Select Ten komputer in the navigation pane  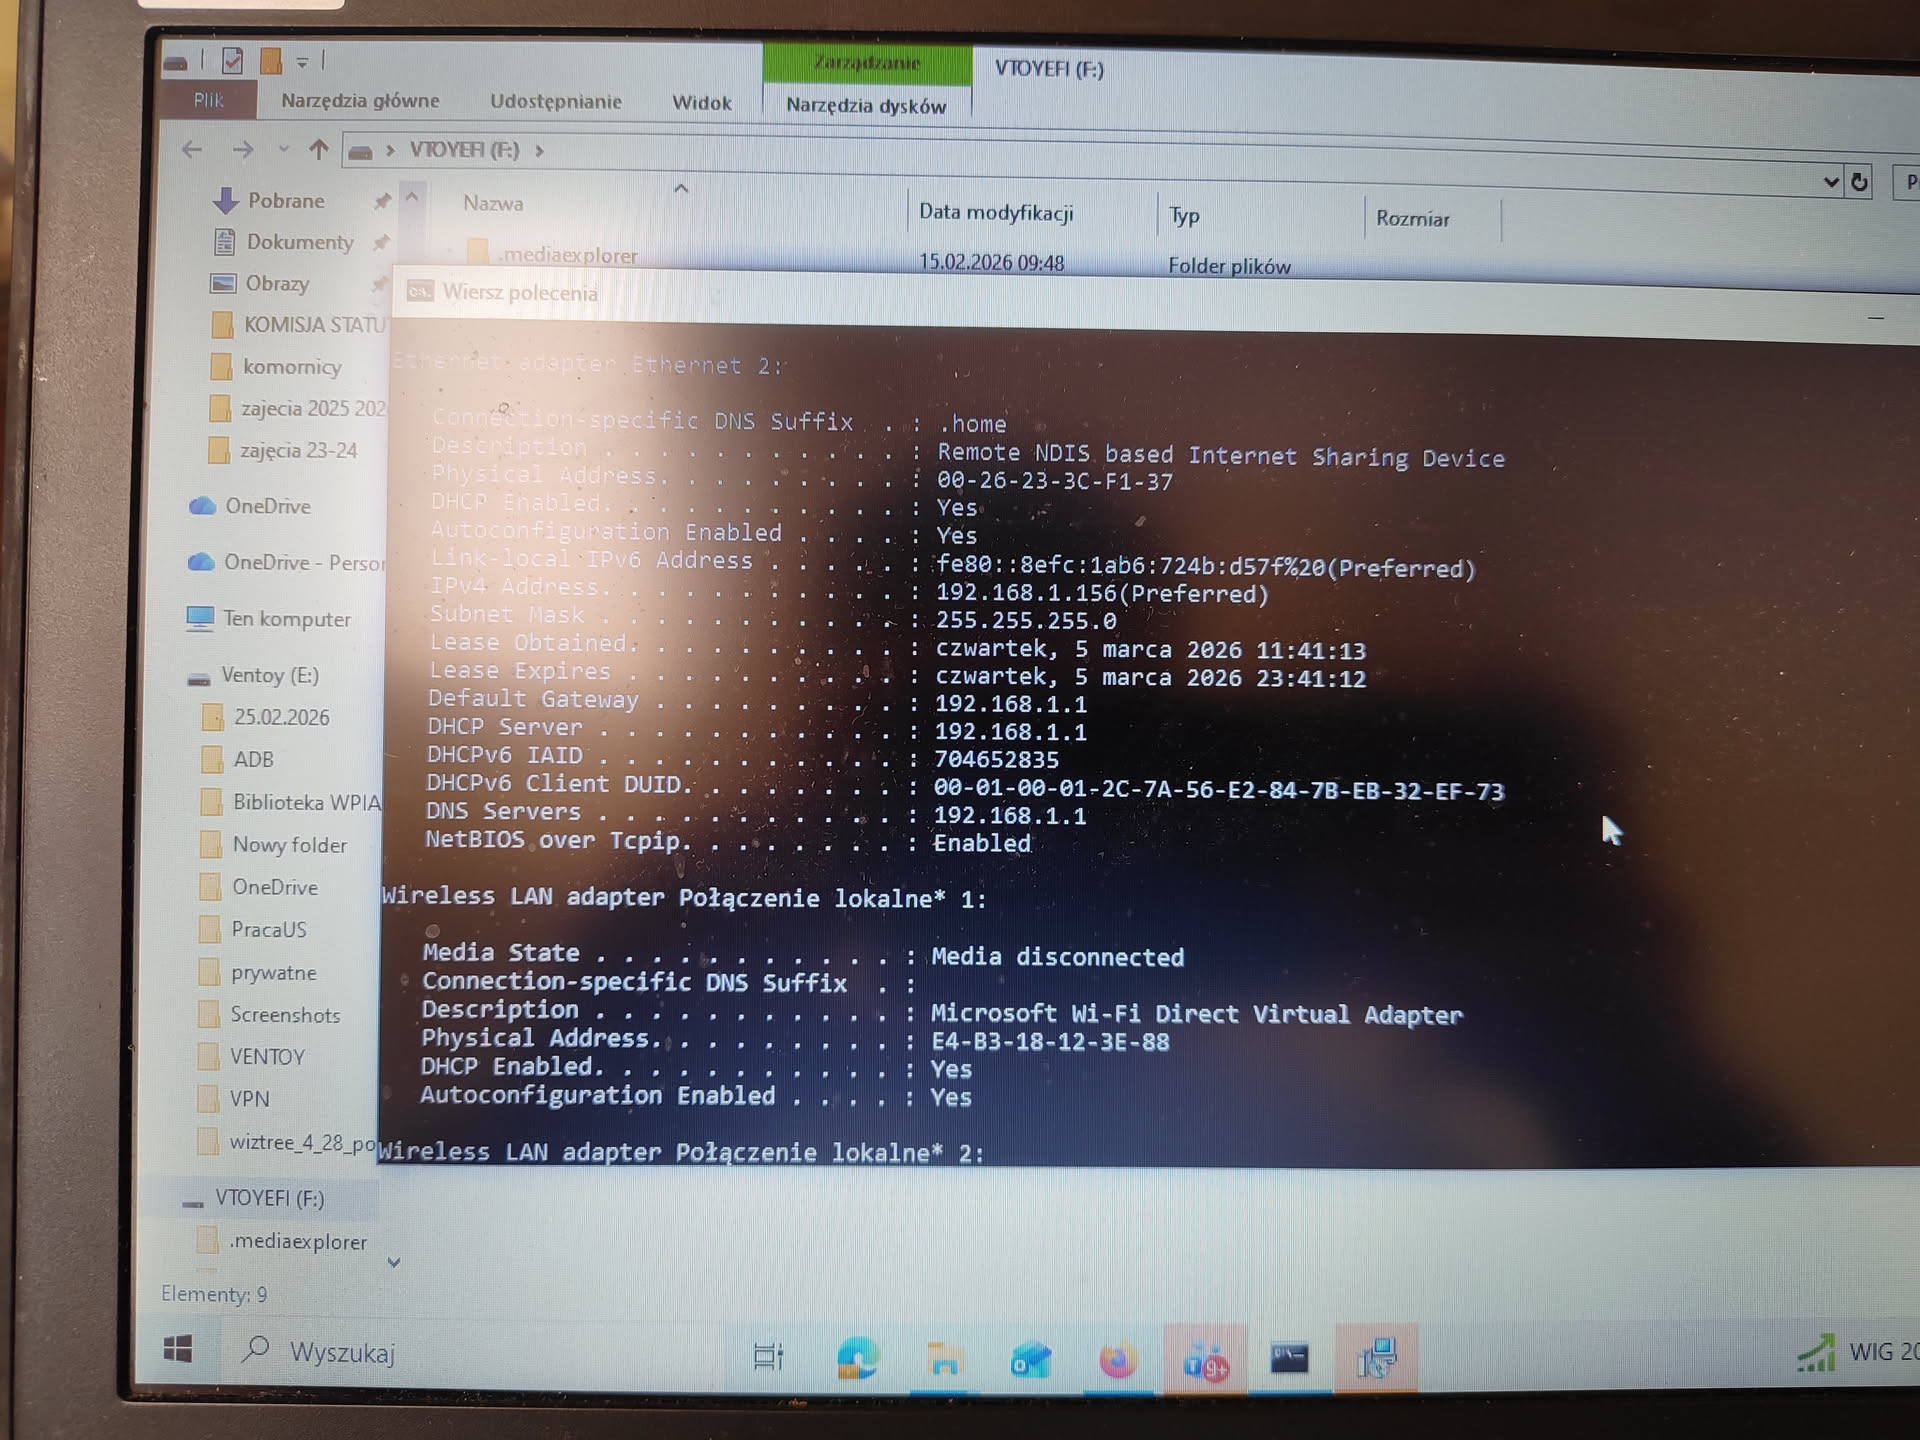point(286,619)
